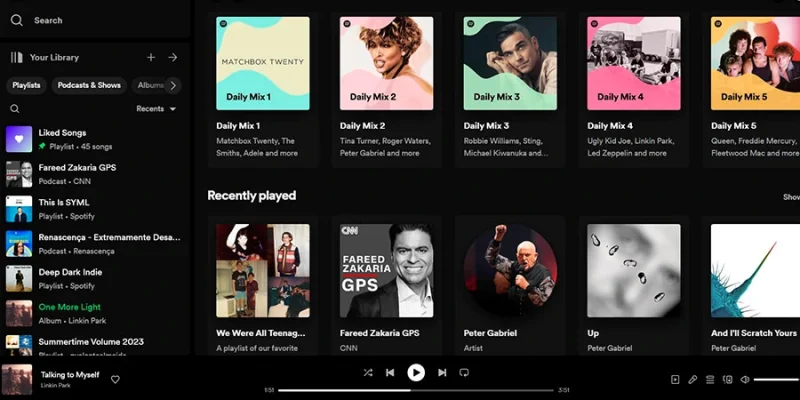800x400 pixels.
Task: Open the Talking to Myself now-playing cover
Action: point(17,380)
